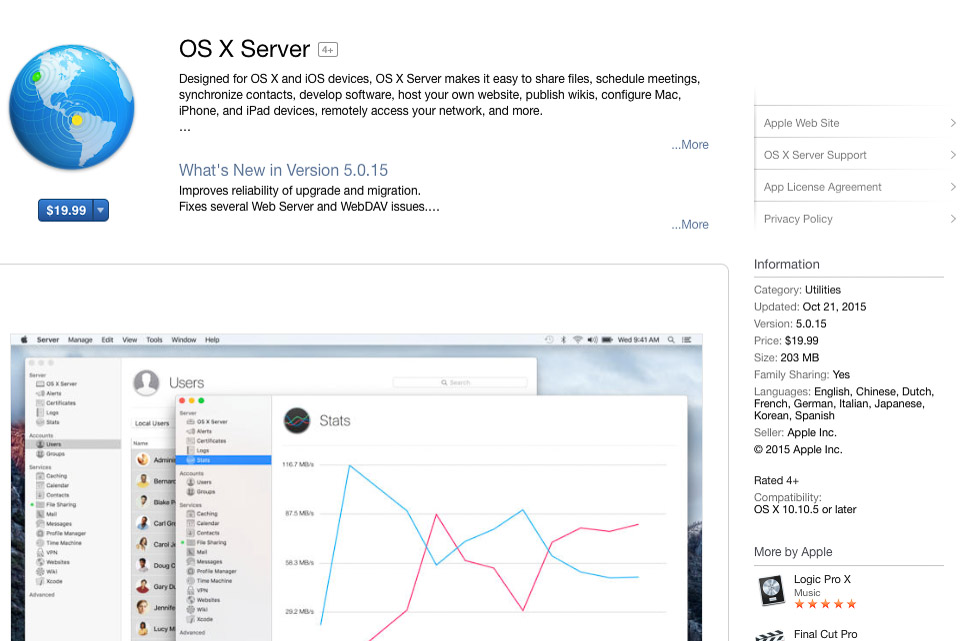Click the Apple menu in screenshot

point(25,339)
